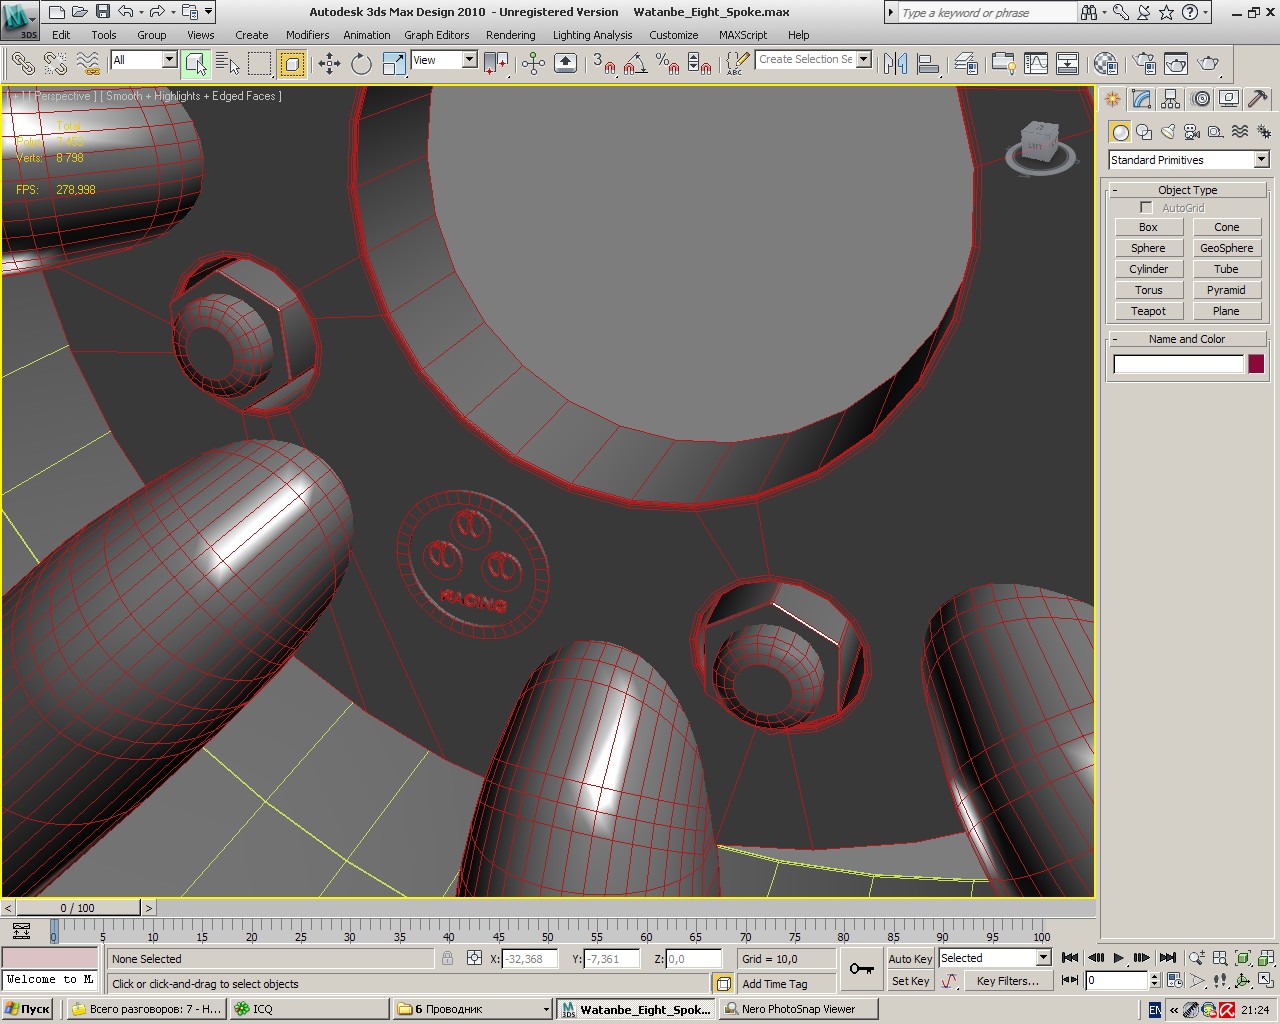Viewport: 1280px width, 1024px height.
Task: Click the Teapot primitive button
Action: tap(1149, 311)
